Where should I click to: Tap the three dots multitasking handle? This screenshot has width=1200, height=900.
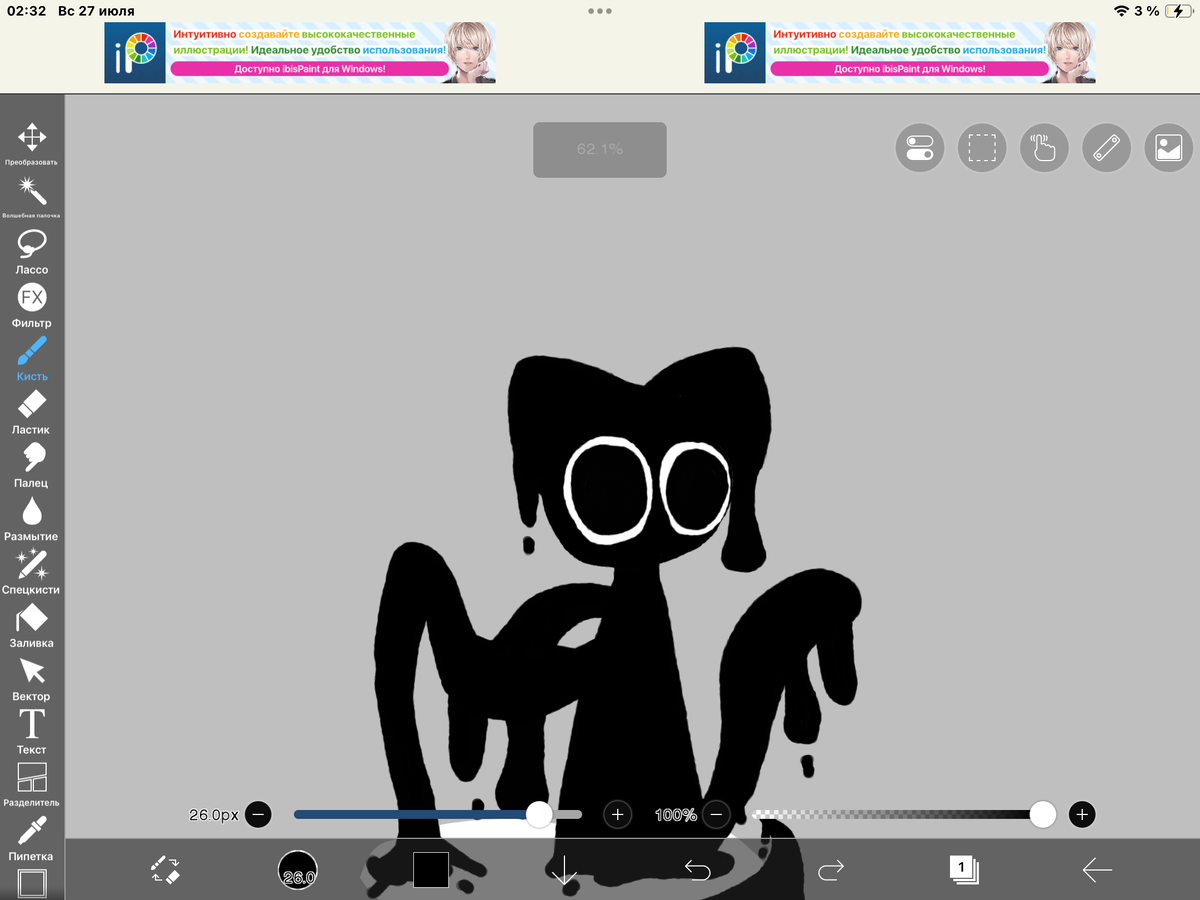600,11
